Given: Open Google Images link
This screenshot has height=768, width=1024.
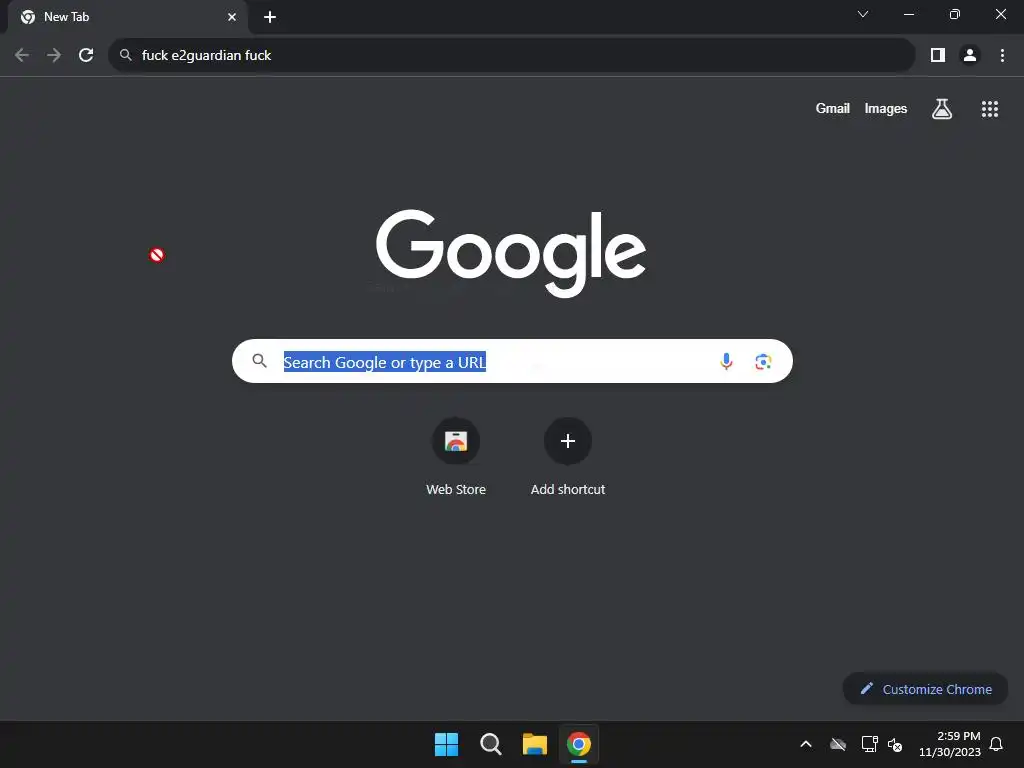Looking at the screenshot, I should [886, 108].
